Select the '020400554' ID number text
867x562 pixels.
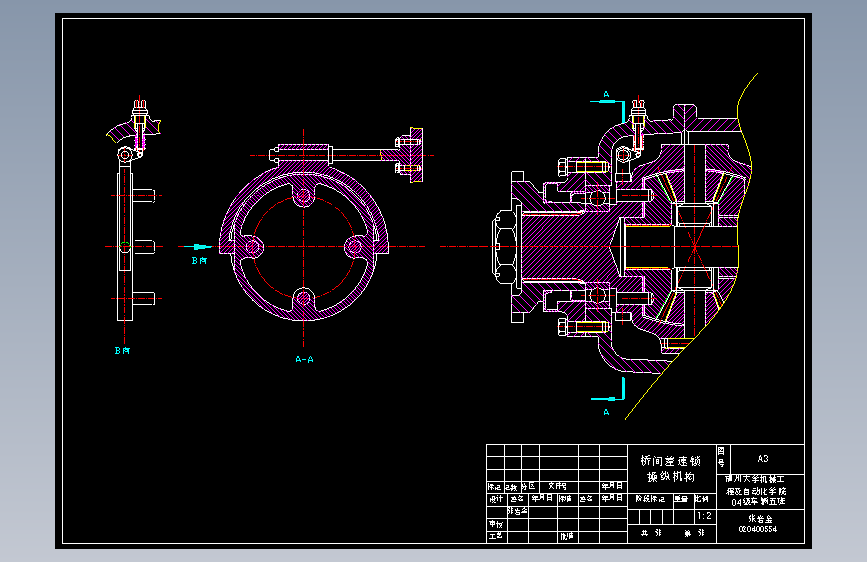click(758, 529)
